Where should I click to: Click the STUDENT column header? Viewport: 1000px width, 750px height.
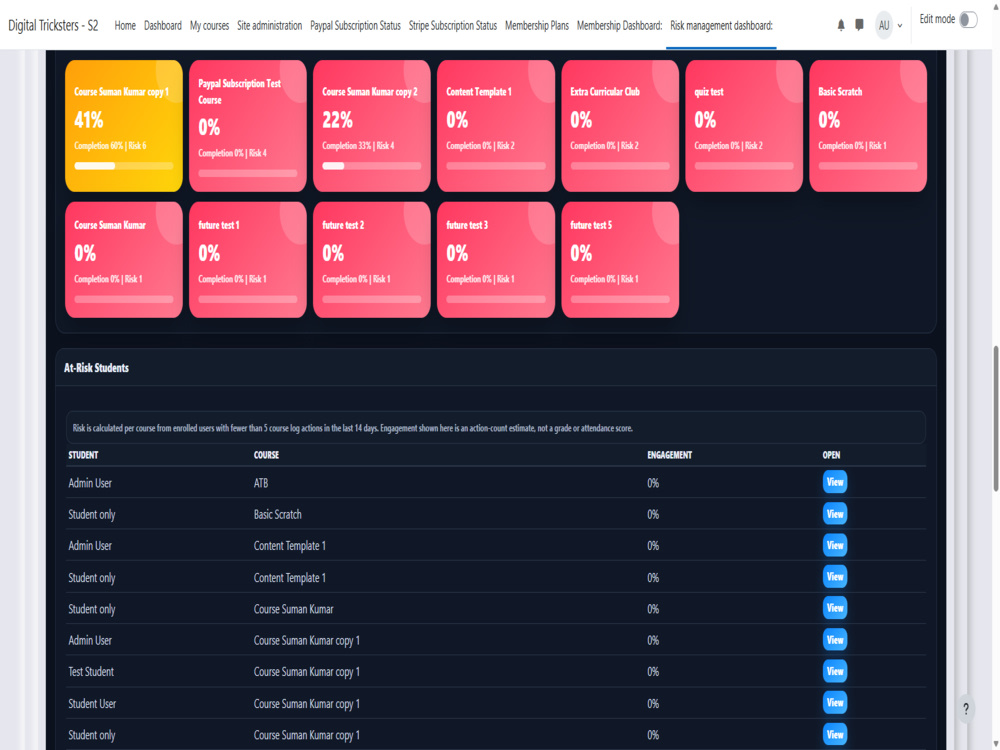pos(83,455)
